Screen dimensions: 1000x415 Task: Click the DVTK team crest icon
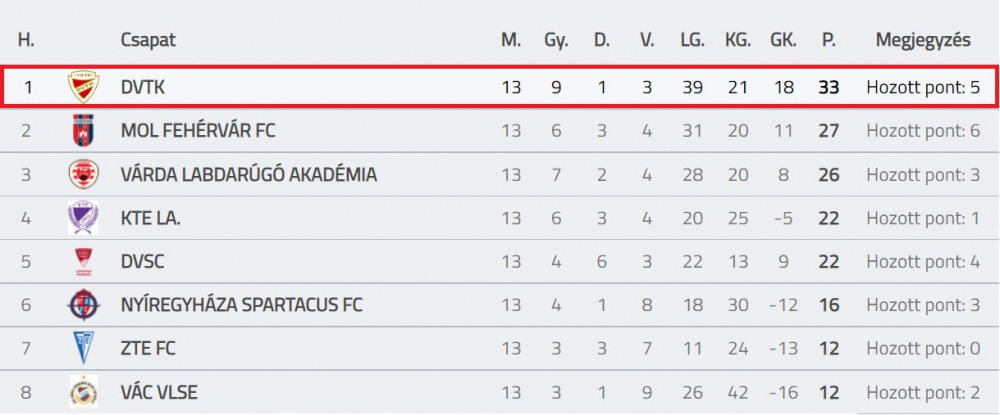pyautogui.click(x=84, y=87)
